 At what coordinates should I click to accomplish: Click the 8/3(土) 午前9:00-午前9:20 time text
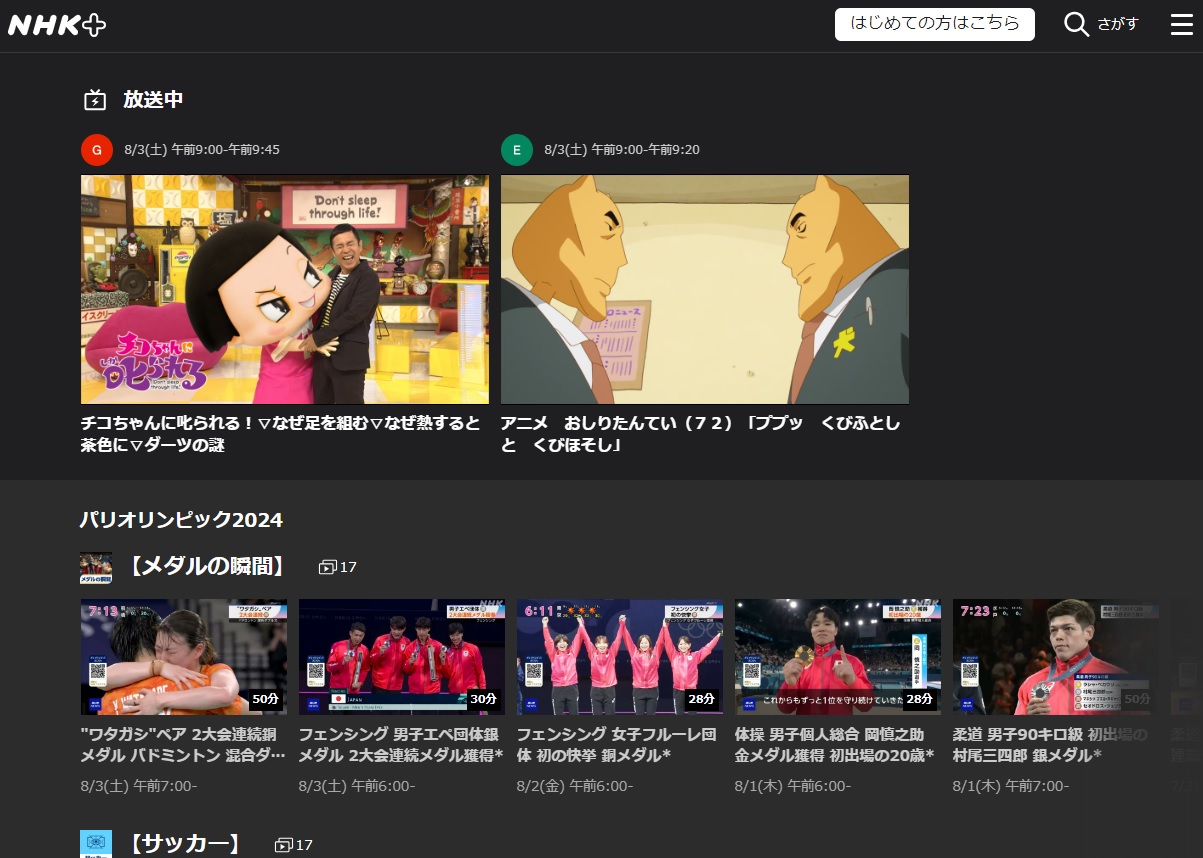tap(622, 150)
